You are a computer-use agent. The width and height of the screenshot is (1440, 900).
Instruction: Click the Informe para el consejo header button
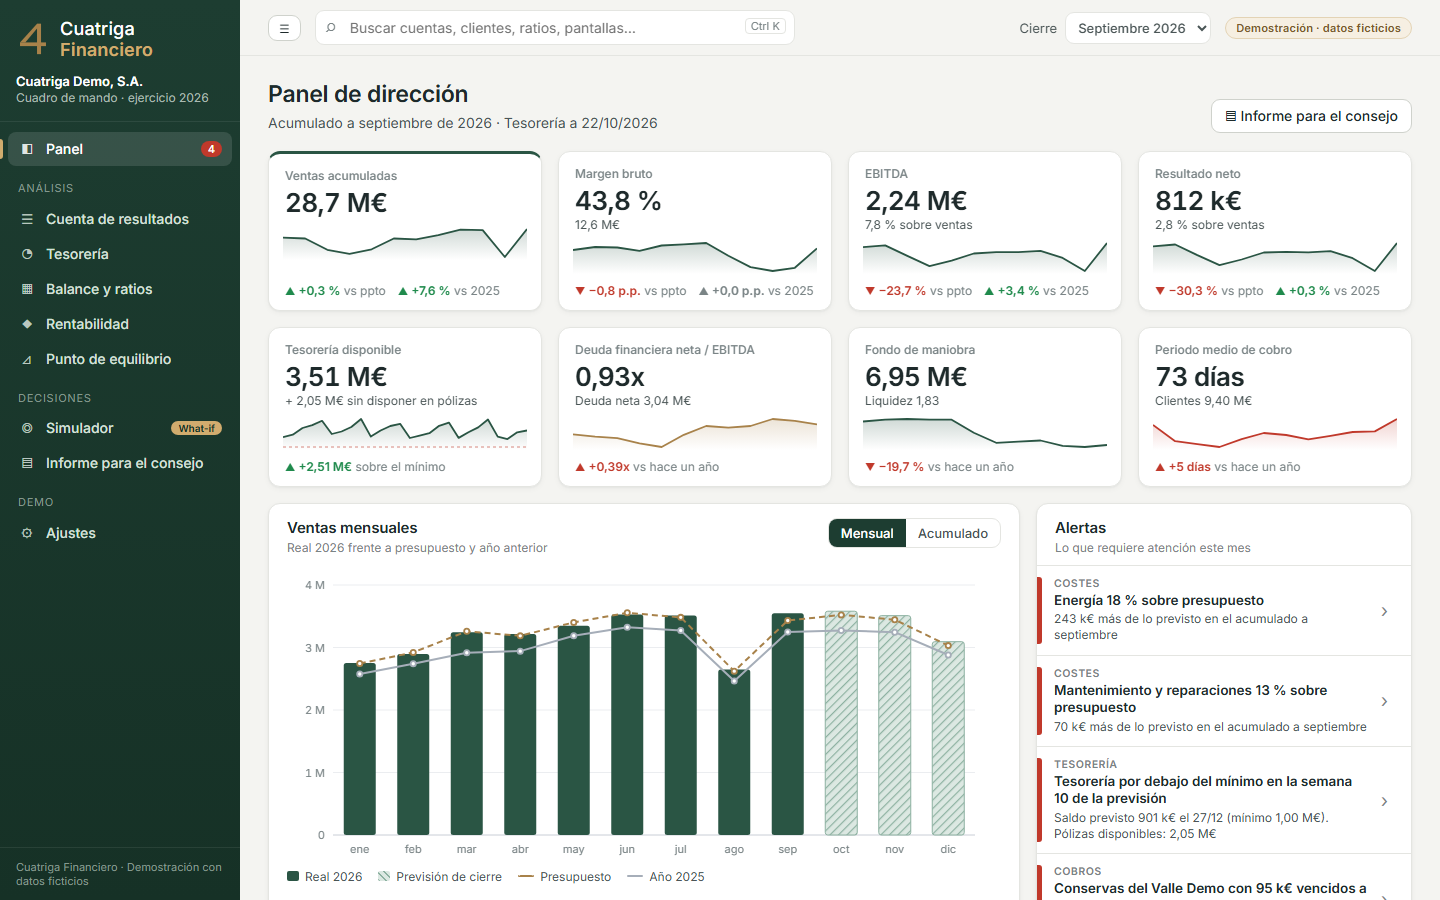tap(1311, 116)
